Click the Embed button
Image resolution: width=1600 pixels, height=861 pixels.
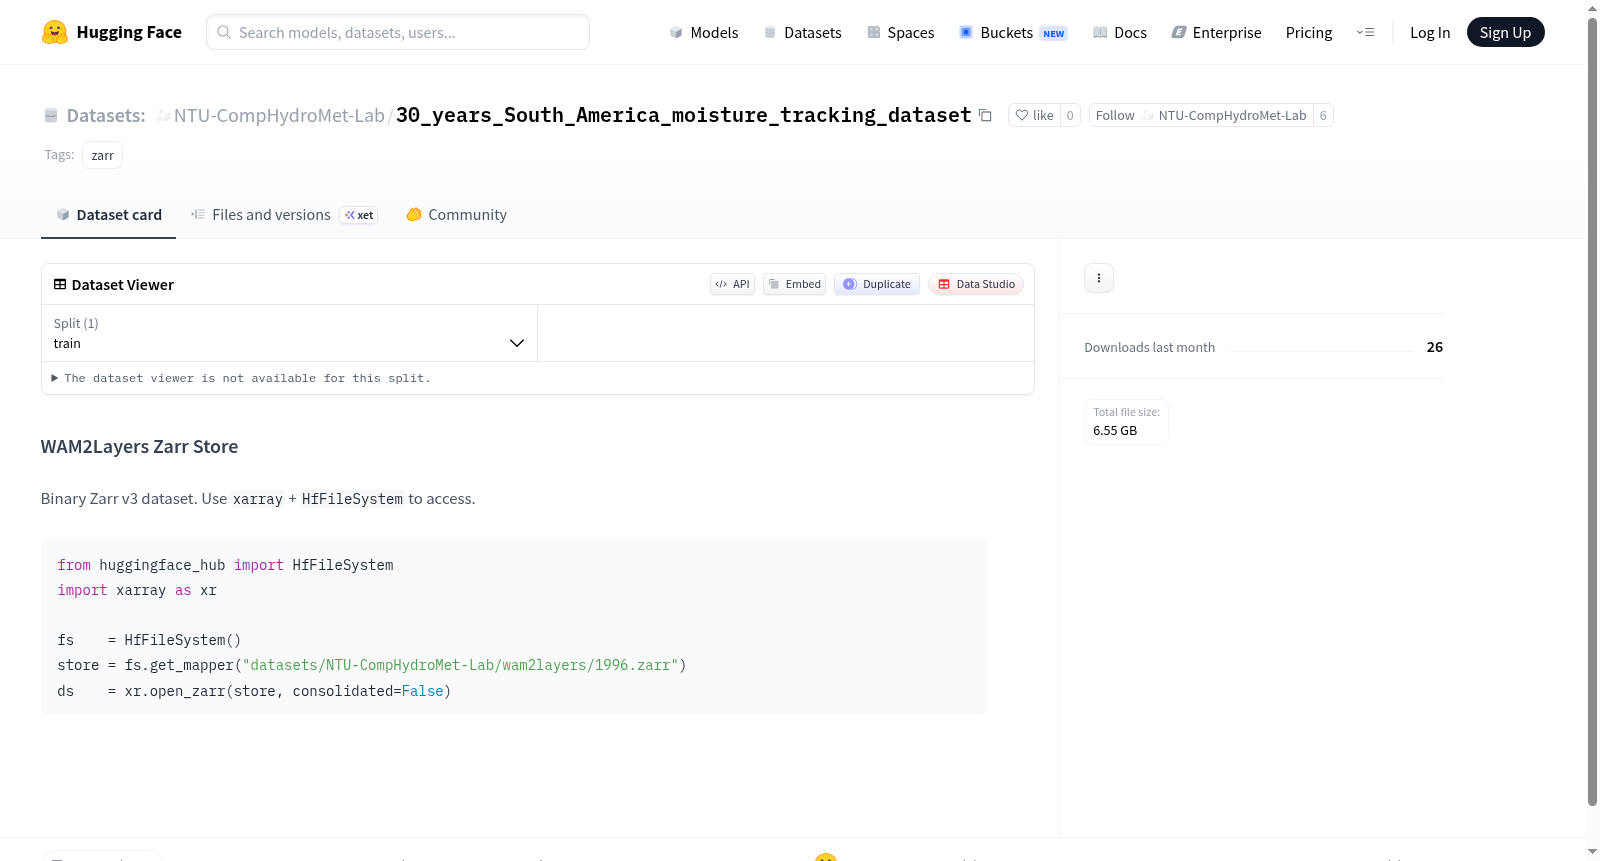click(x=795, y=284)
